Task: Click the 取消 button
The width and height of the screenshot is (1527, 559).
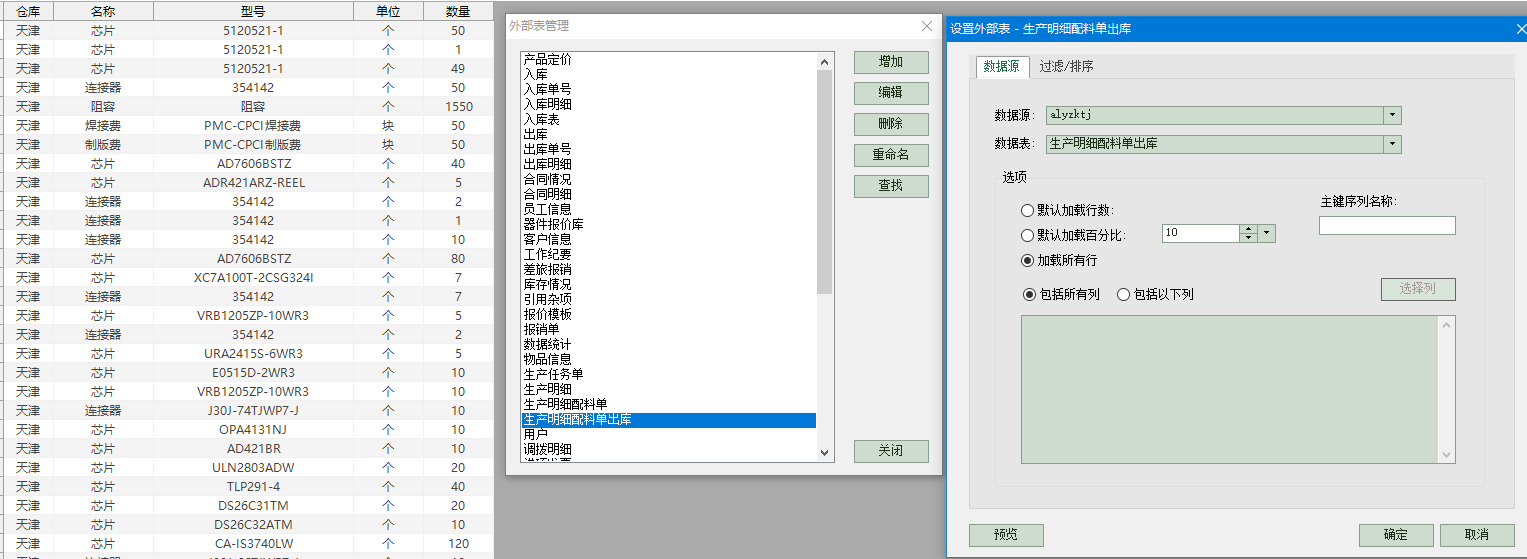Action: [x=1477, y=535]
